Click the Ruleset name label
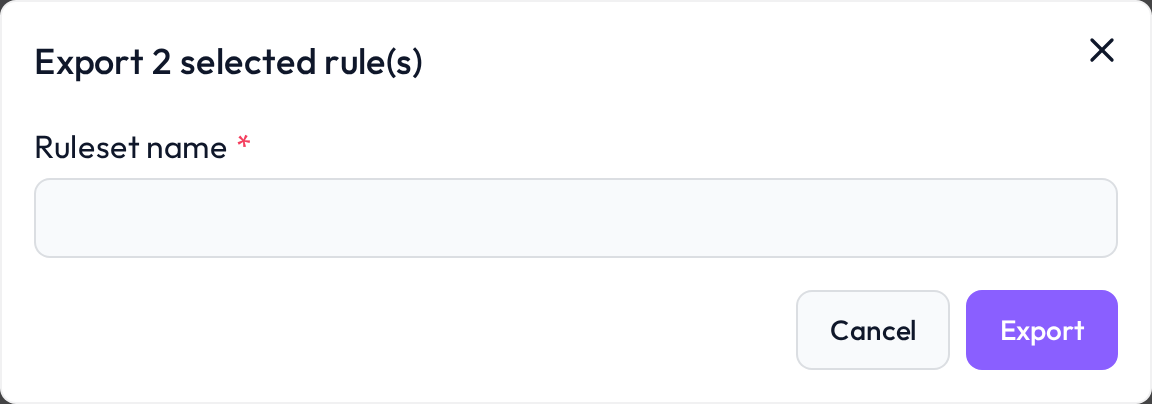This screenshot has height=404, width=1152. [x=131, y=148]
